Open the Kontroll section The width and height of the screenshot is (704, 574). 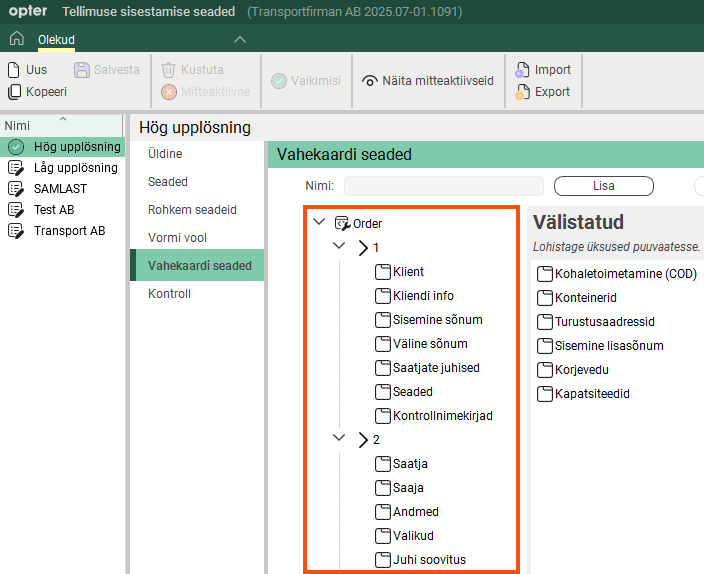point(169,294)
